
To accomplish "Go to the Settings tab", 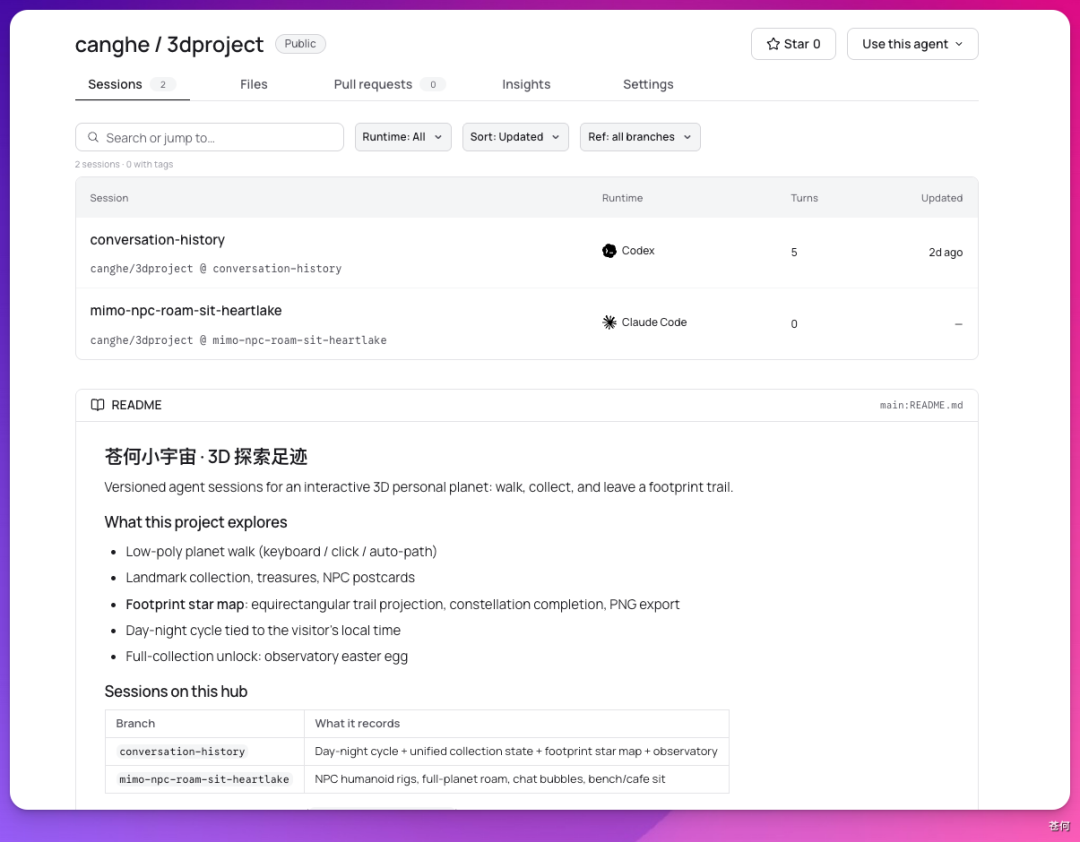I will coord(647,84).
